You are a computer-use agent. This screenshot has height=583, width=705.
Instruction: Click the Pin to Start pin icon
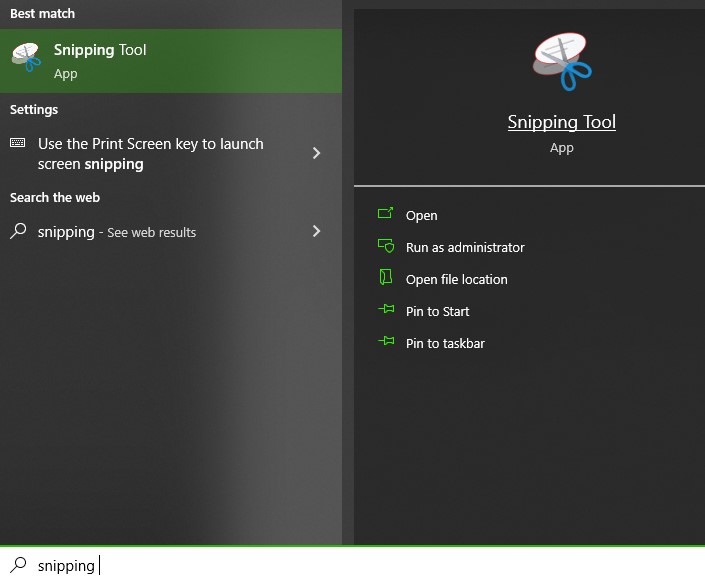[x=386, y=309]
